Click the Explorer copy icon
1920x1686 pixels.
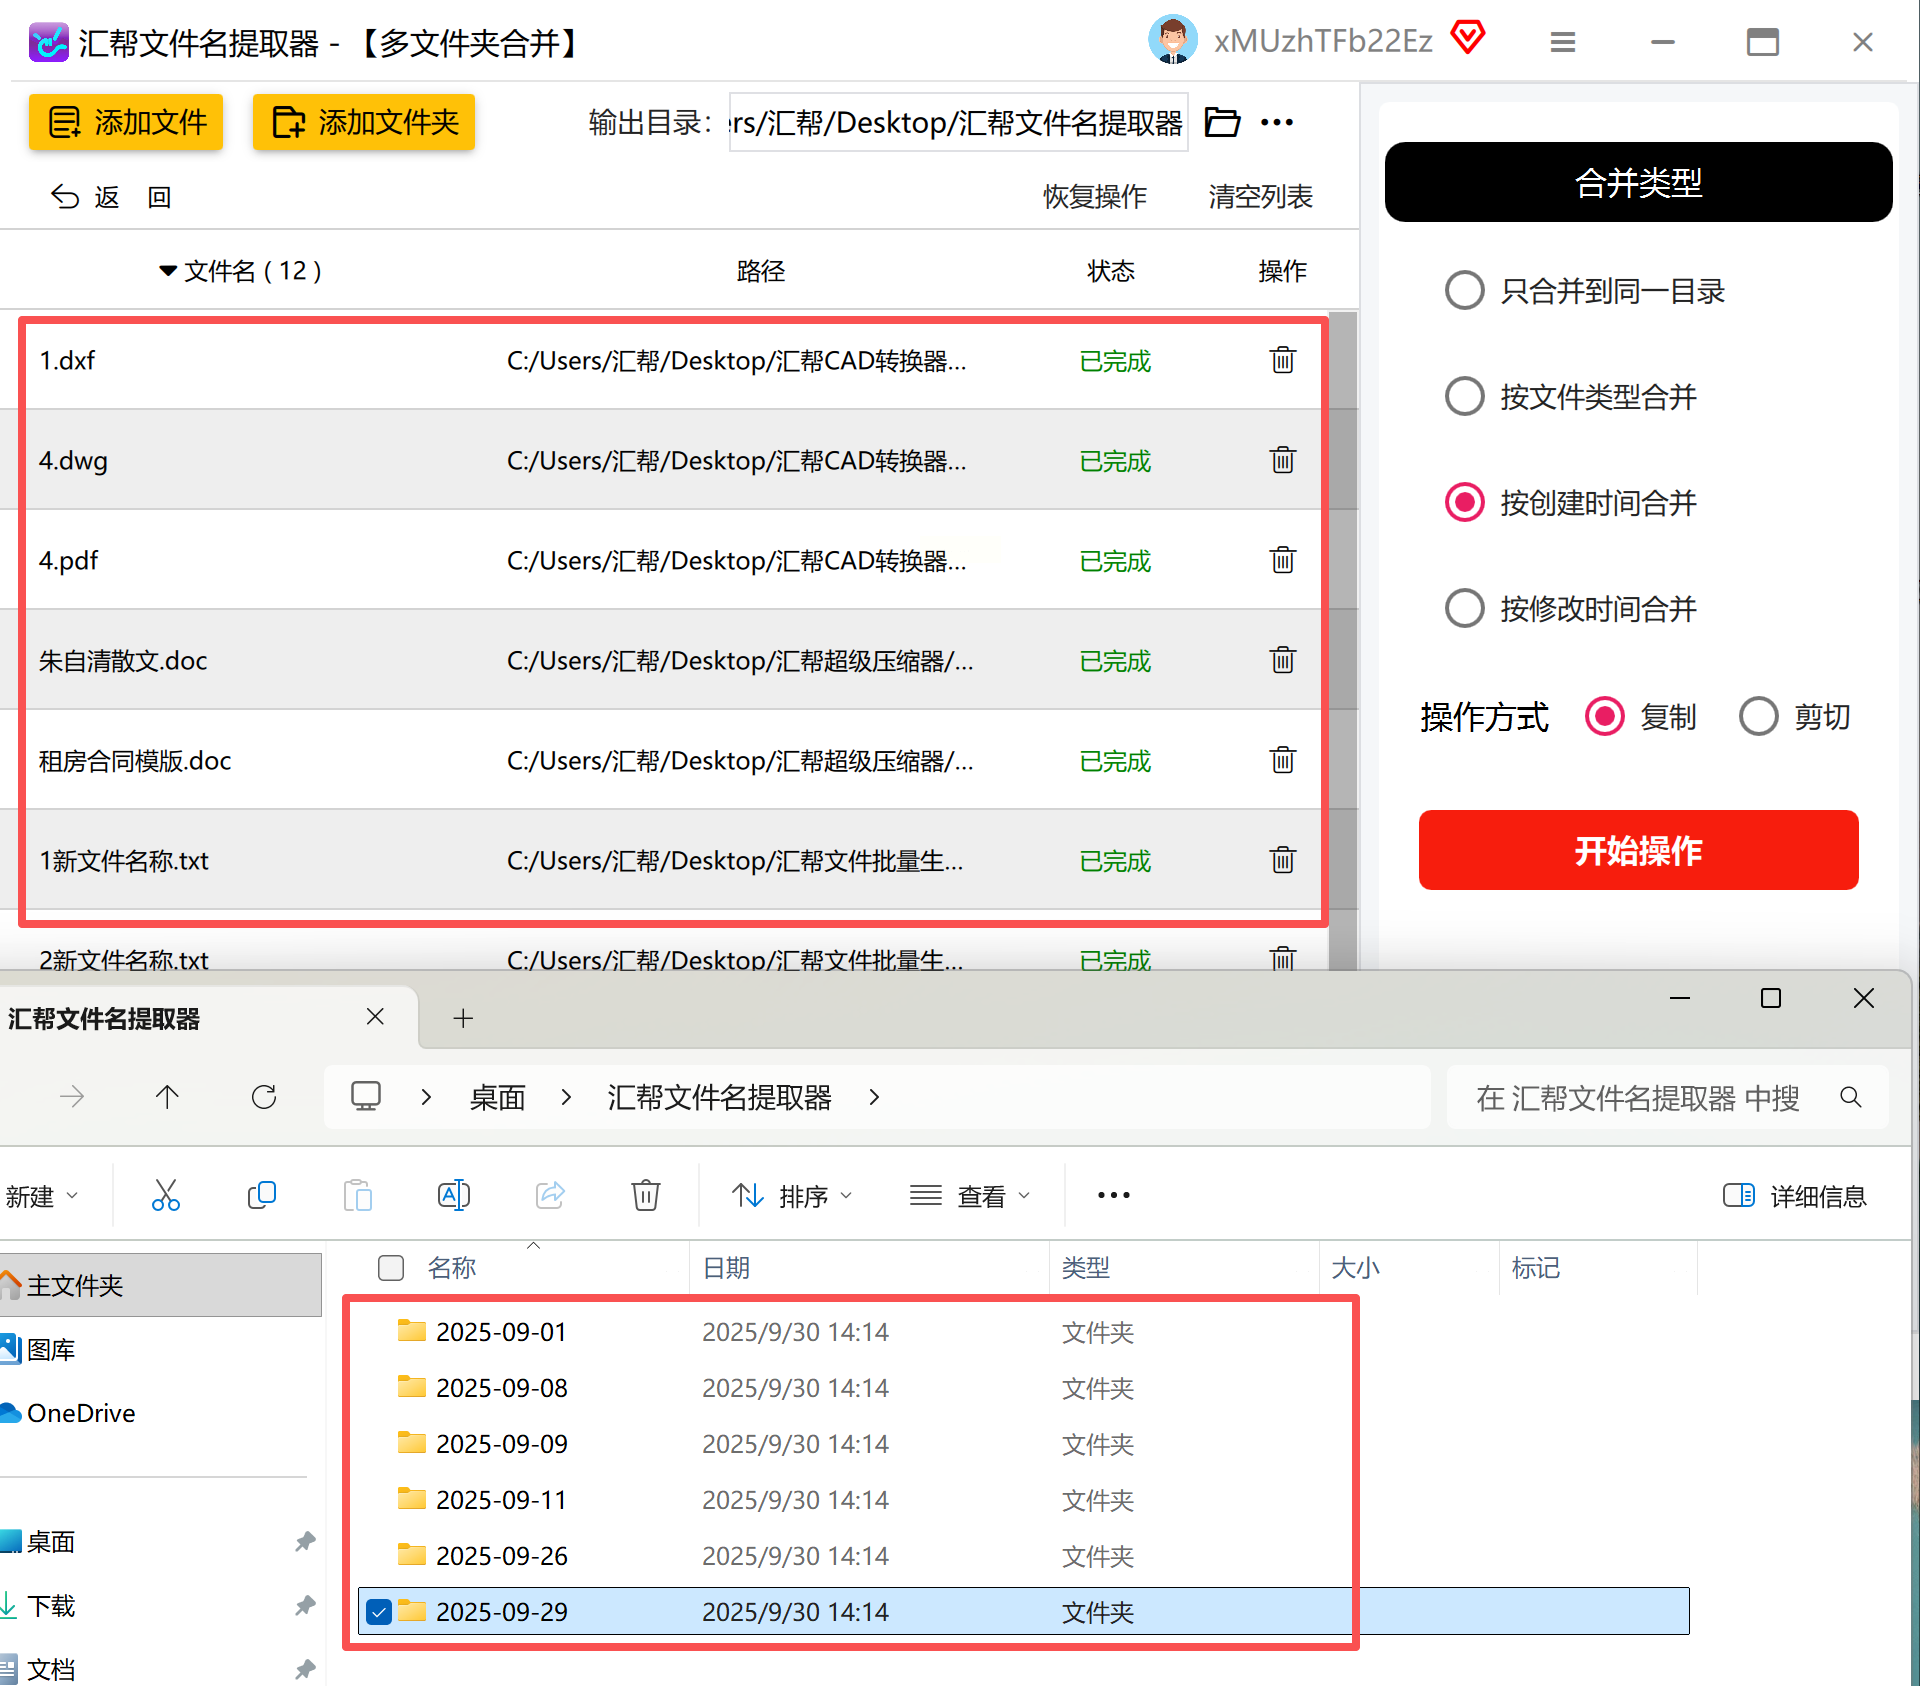pyautogui.click(x=261, y=1195)
